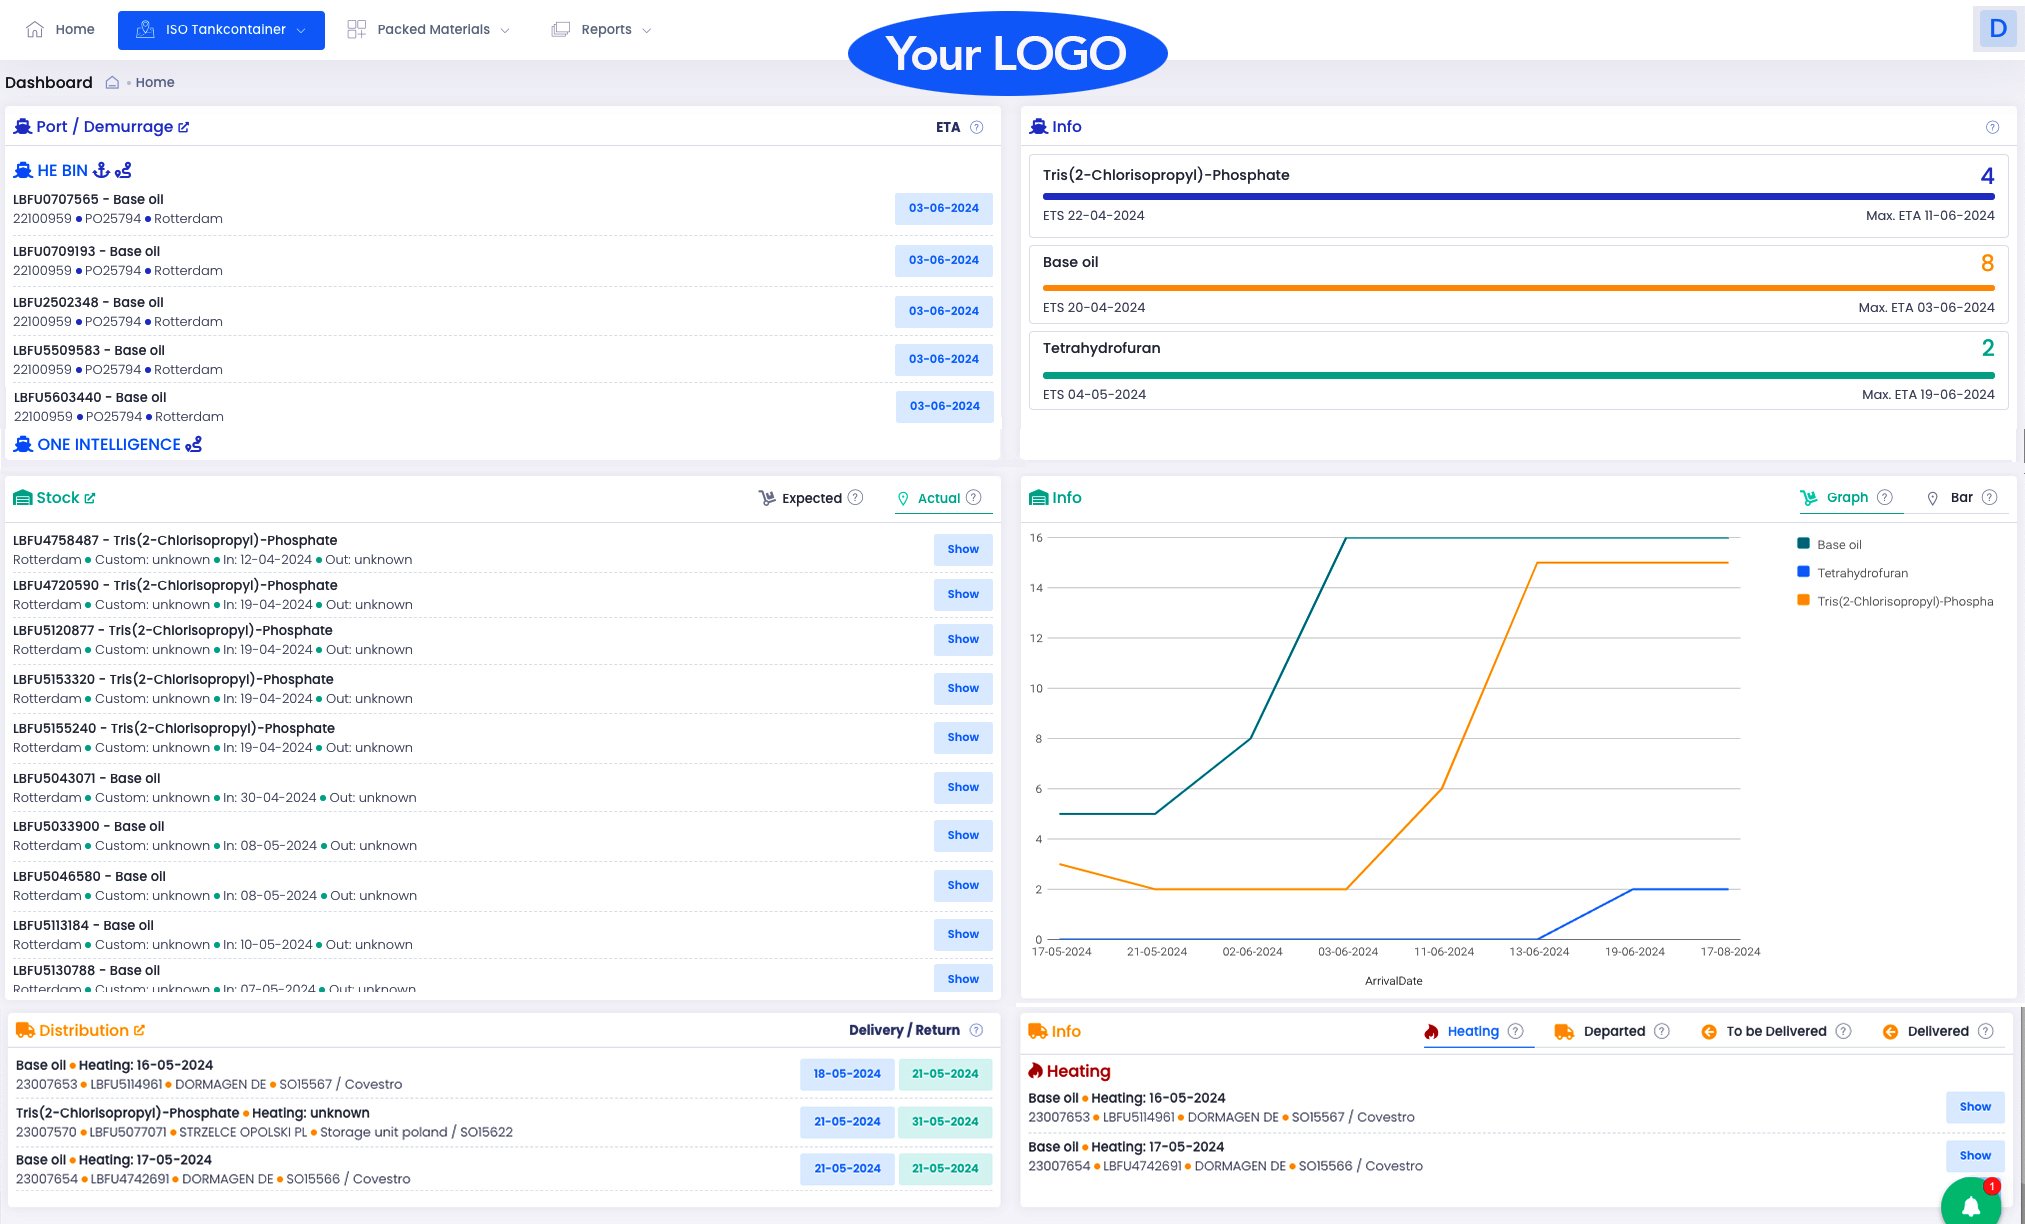The width and height of the screenshot is (2025, 1224).
Task: Click the Base oil legend color swatch
Action: point(1804,544)
